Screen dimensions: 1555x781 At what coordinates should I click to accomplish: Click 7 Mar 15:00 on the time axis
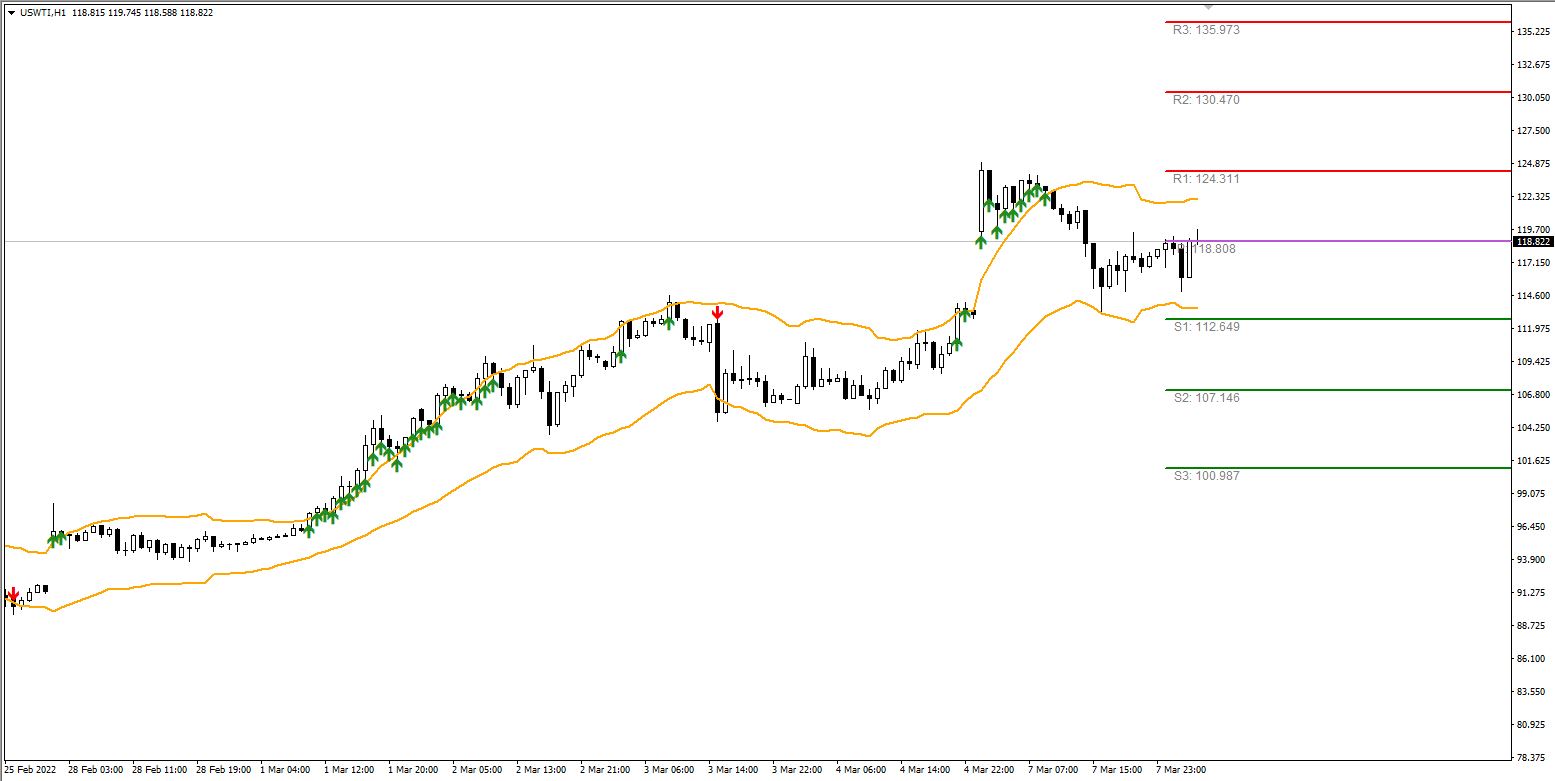point(1117,770)
